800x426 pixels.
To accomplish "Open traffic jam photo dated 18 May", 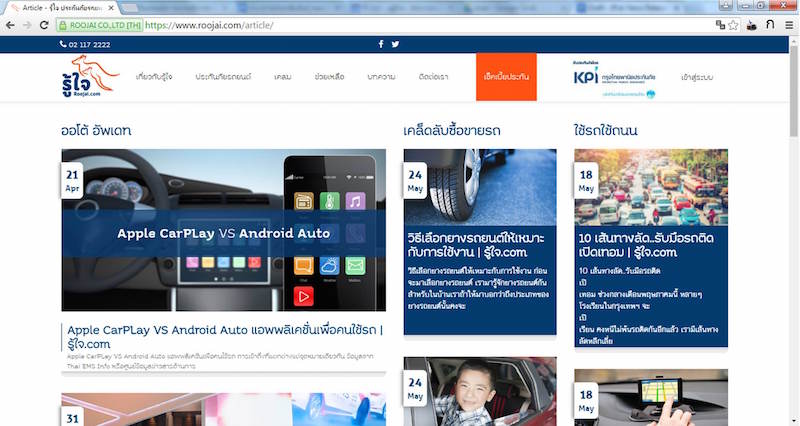I will pyautogui.click(x=651, y=187).
